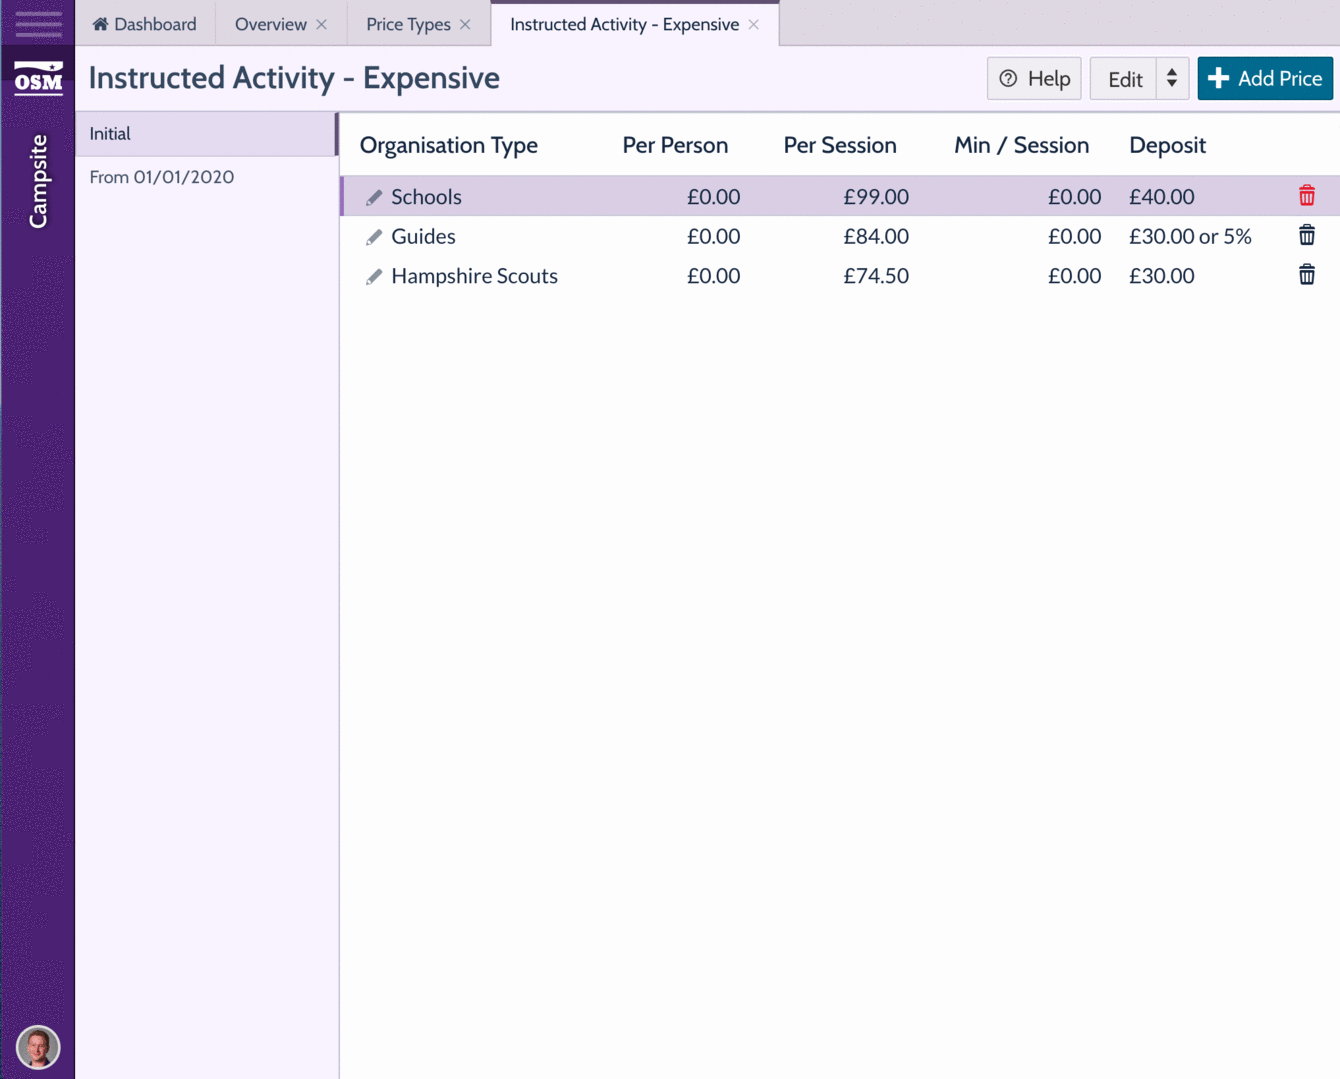Expand the Edit dropdown arrows

tap(1172, 79)
